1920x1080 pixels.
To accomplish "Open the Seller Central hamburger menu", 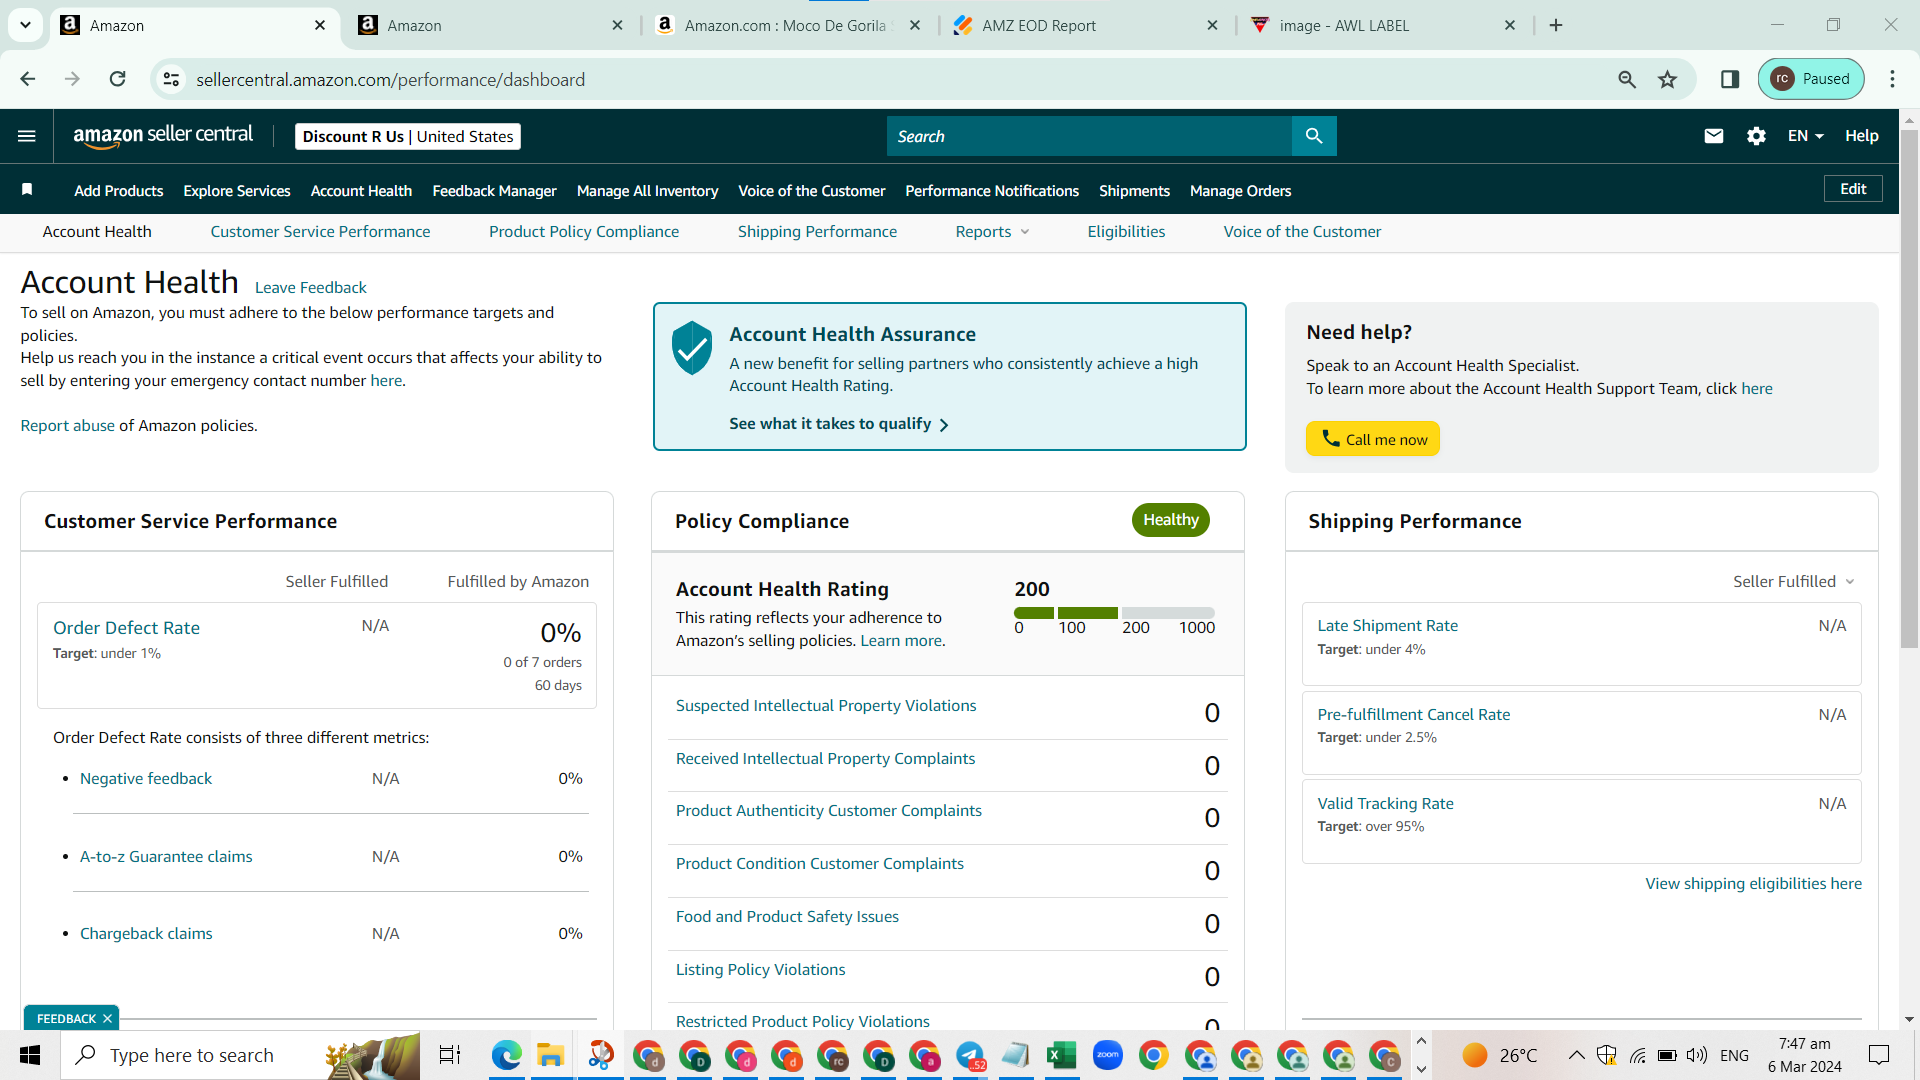I will pyautogui.click(x=27, y=136).
